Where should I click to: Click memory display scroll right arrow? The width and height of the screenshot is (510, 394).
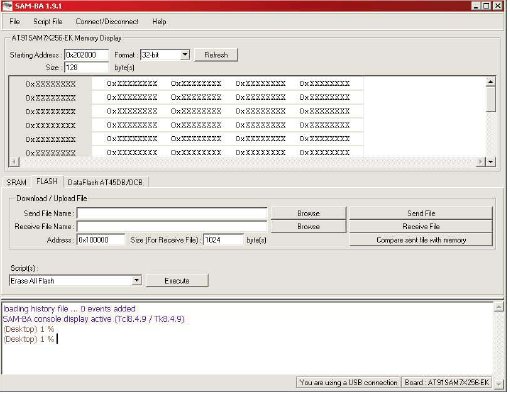pyautogui.click(x=480, y=162)
